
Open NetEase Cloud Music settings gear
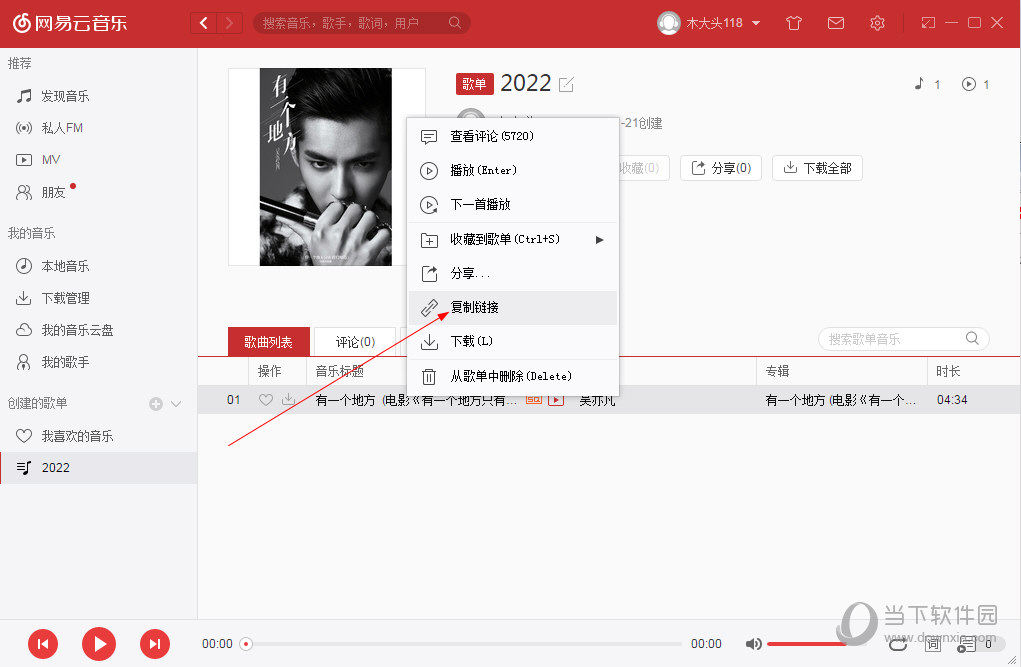[x=877, y=22]
